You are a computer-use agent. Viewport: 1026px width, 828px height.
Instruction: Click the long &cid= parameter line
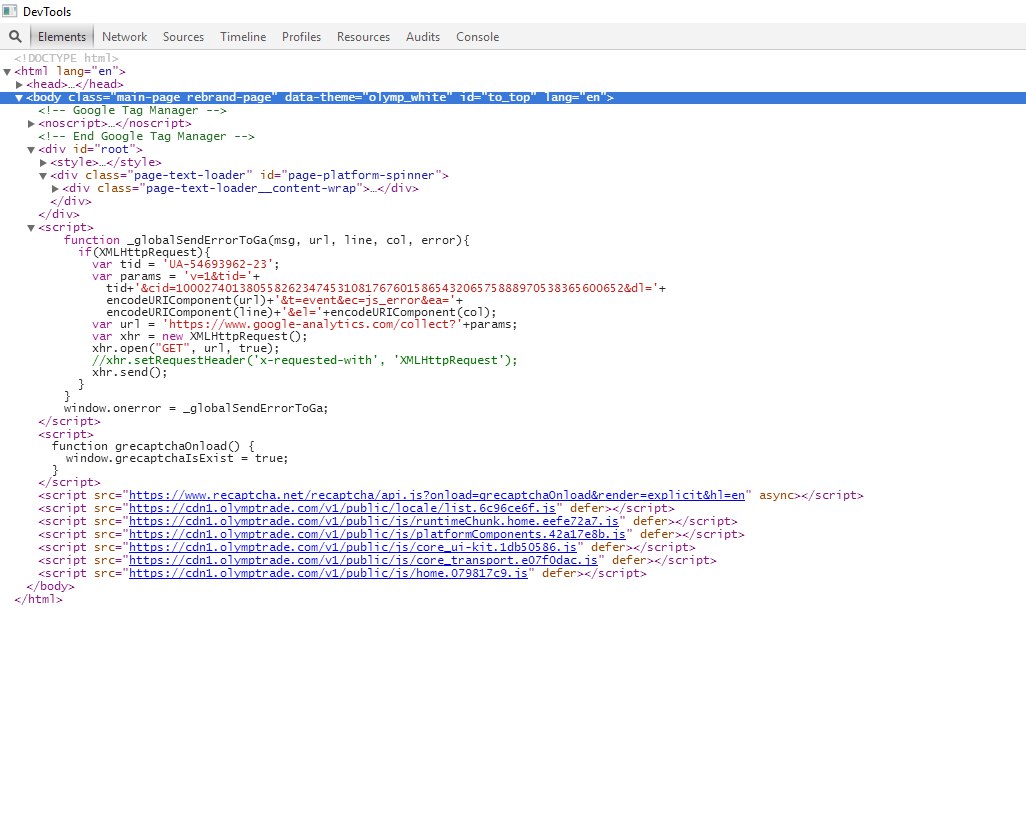[386, 289]
